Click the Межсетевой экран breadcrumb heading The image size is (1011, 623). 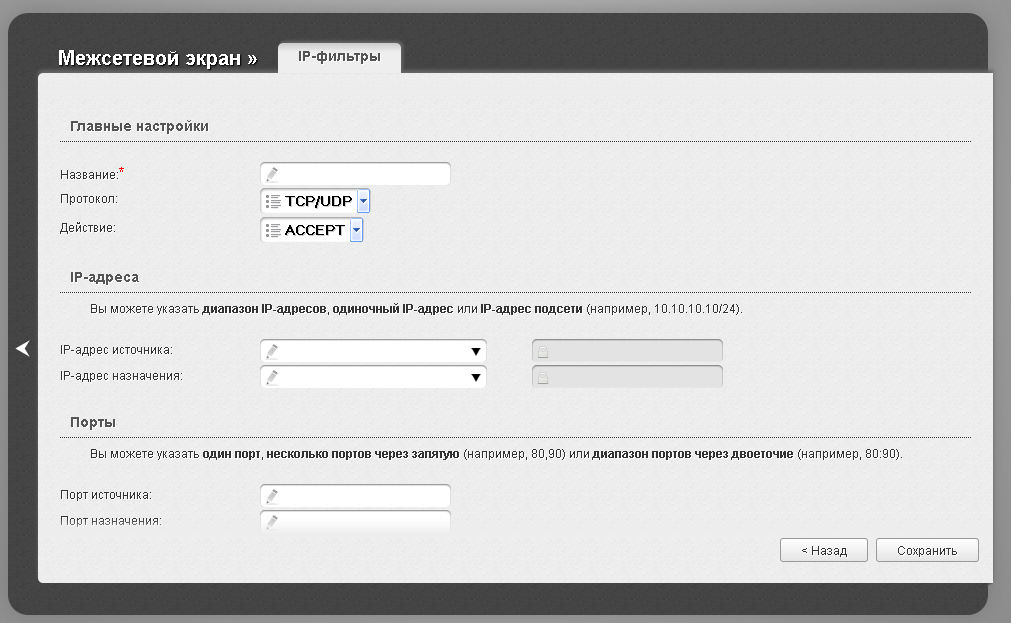157,58
